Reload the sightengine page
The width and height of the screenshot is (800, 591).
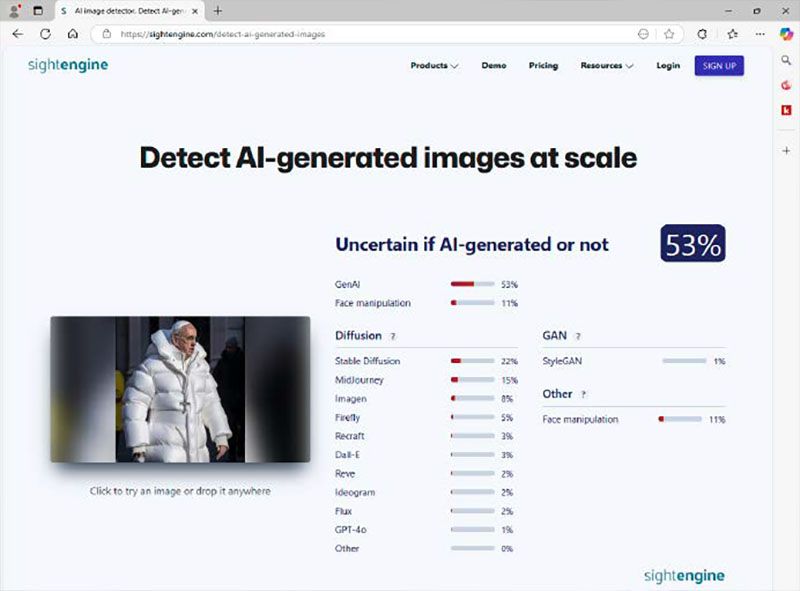coord(45,34)
